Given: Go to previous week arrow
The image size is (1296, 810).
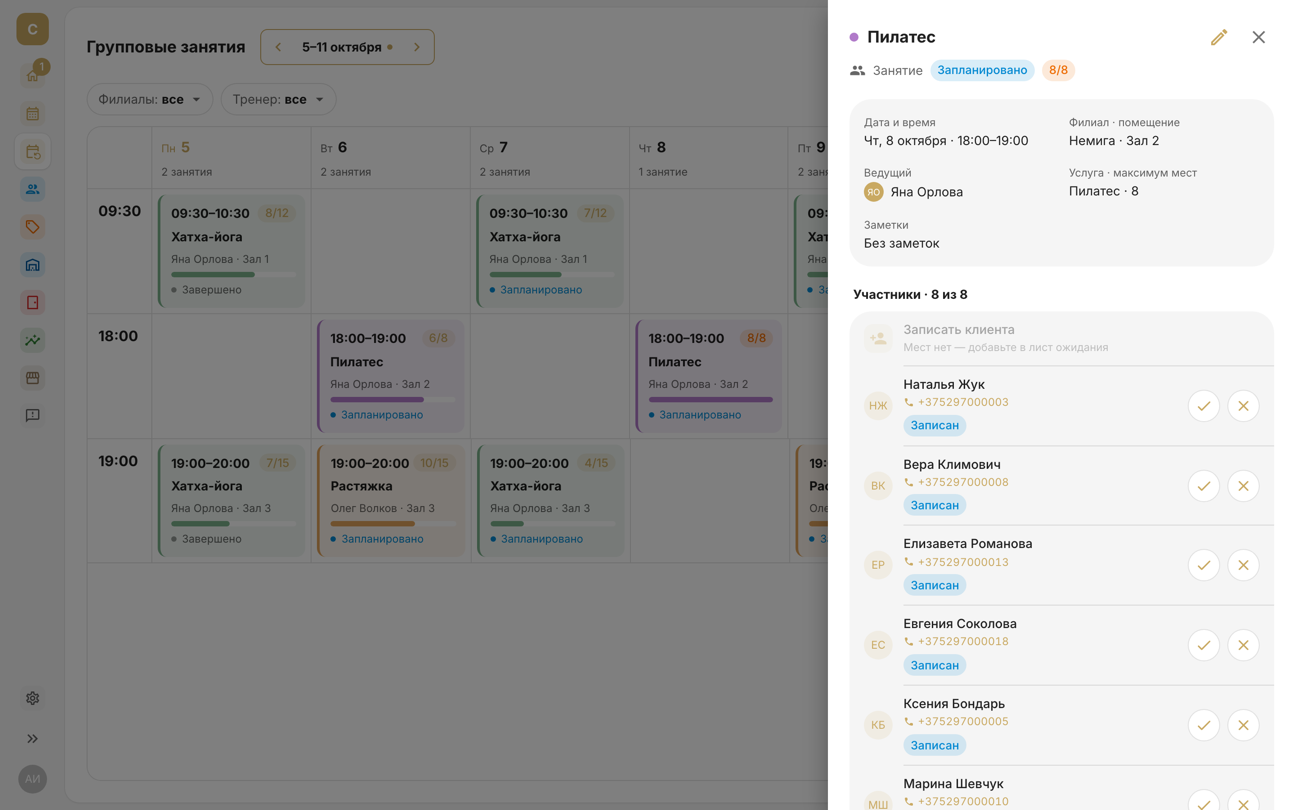Looking at the screenshot, I should click(x=278, y=47).
